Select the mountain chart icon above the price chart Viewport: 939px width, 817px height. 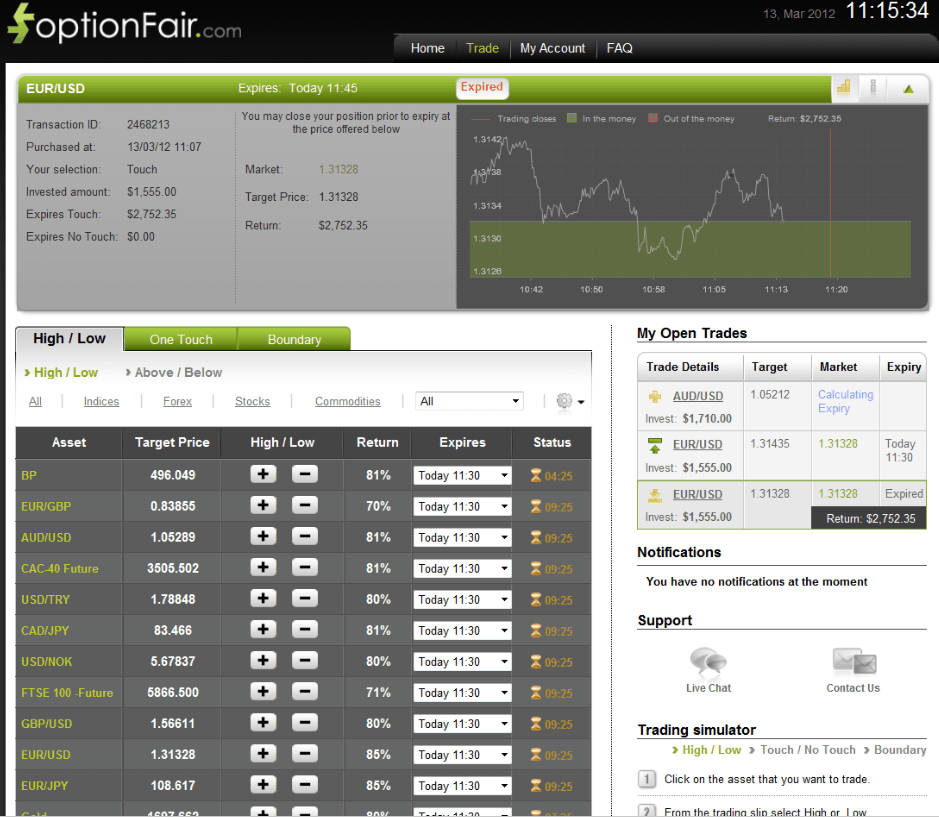point(908,88)
